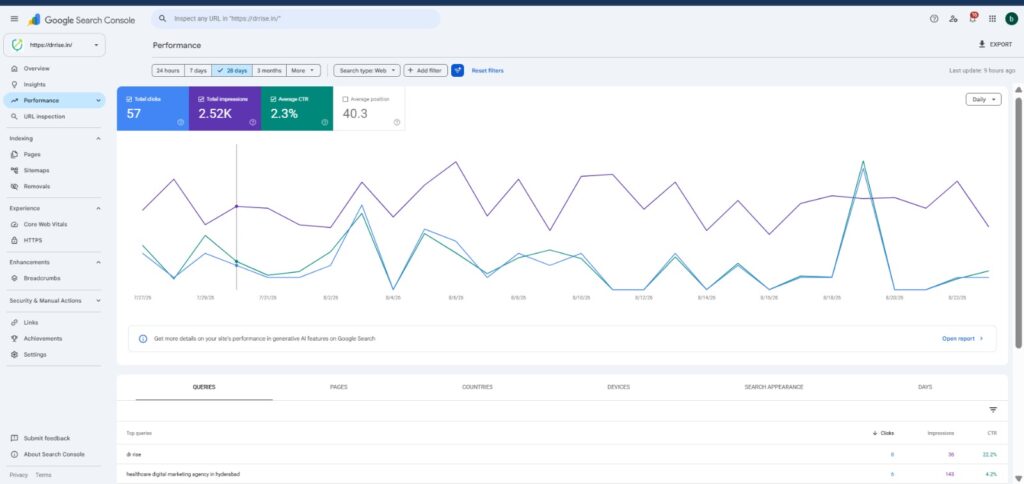Viewport: 1024px width, 484px height.
Task: Open Overview from sidebar
Action: (54, 69)
